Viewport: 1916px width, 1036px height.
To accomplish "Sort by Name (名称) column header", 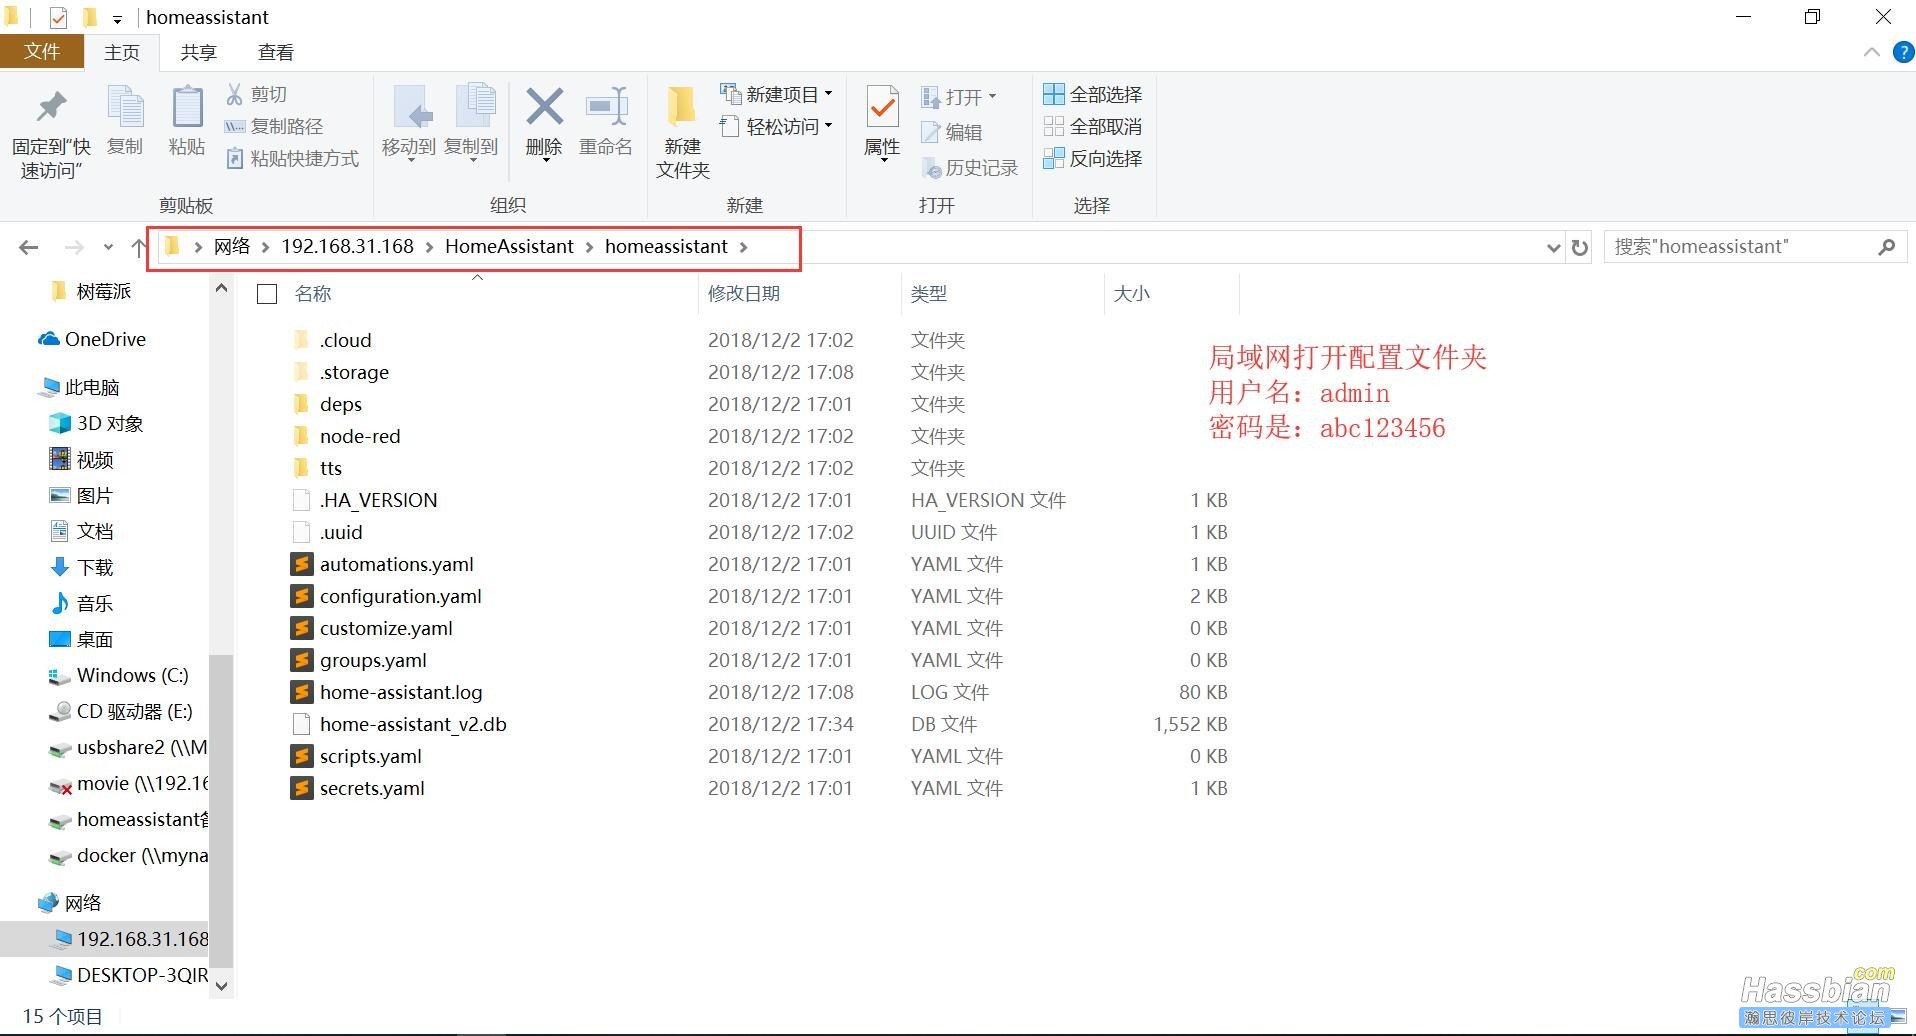I will 312,294.
